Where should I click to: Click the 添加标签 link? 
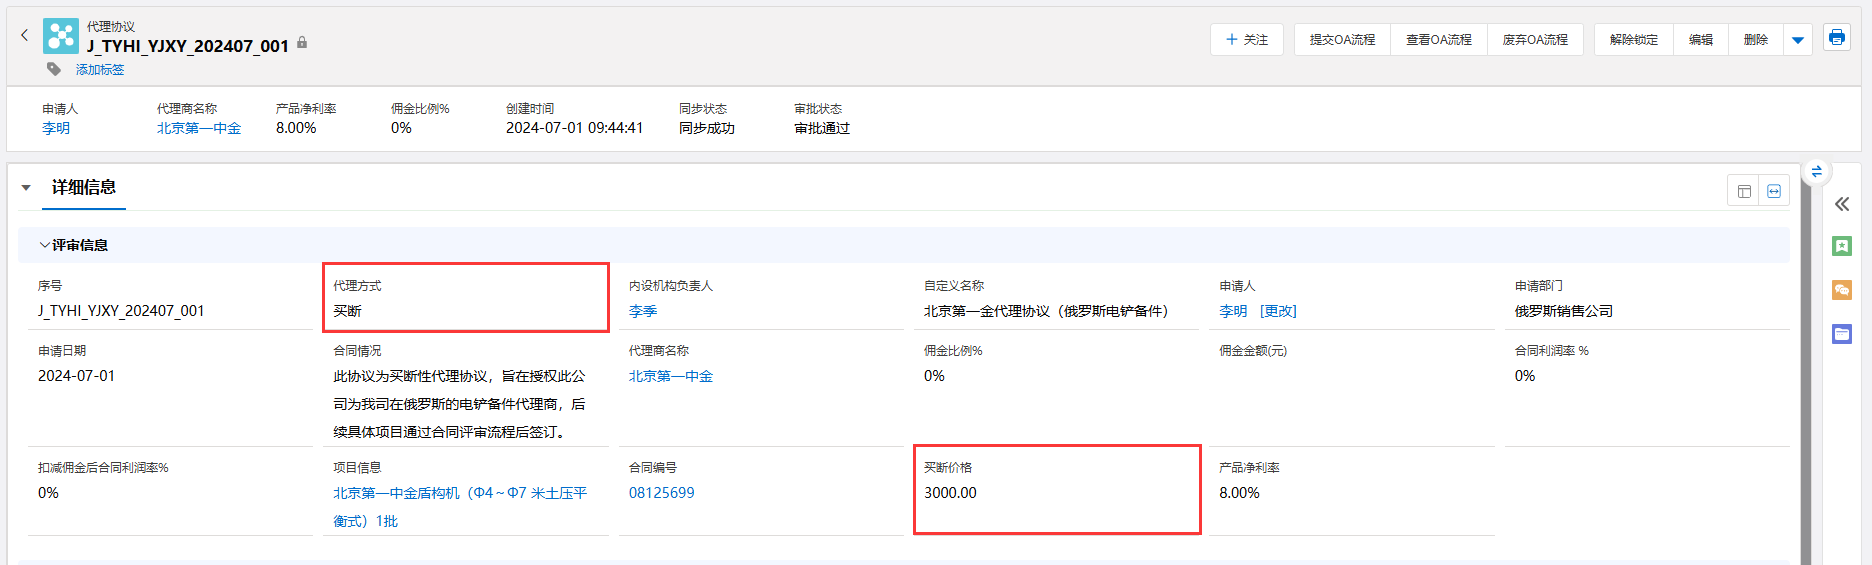click(x=100, y=70)
